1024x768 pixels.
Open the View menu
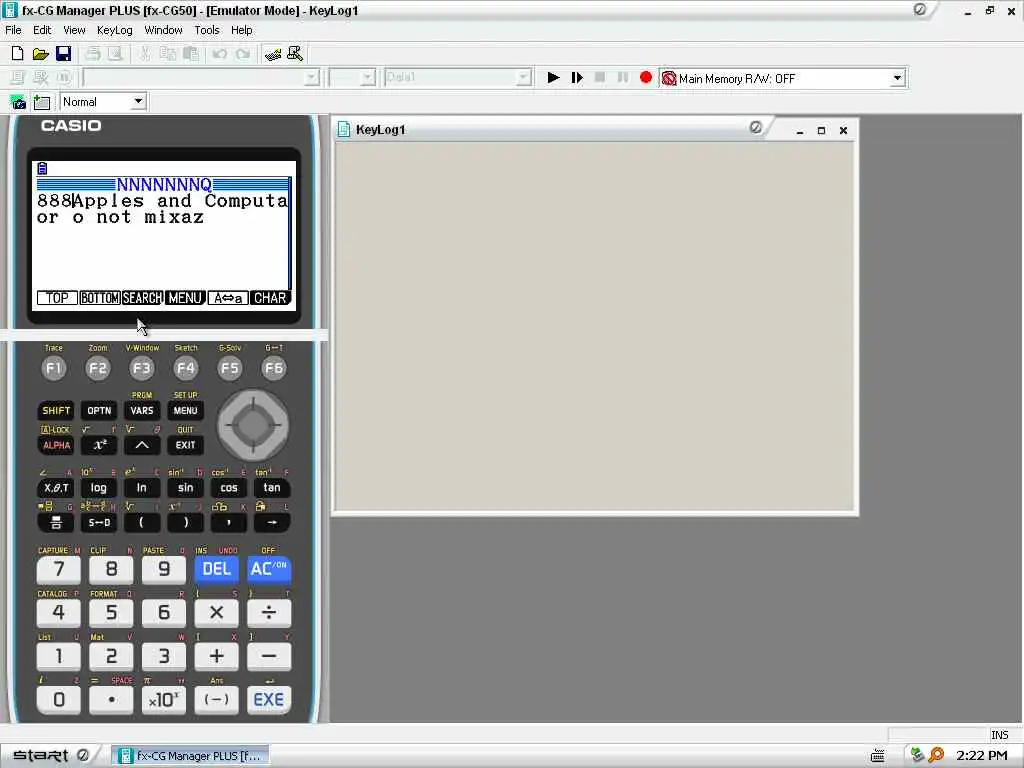[x=74, y=30]
